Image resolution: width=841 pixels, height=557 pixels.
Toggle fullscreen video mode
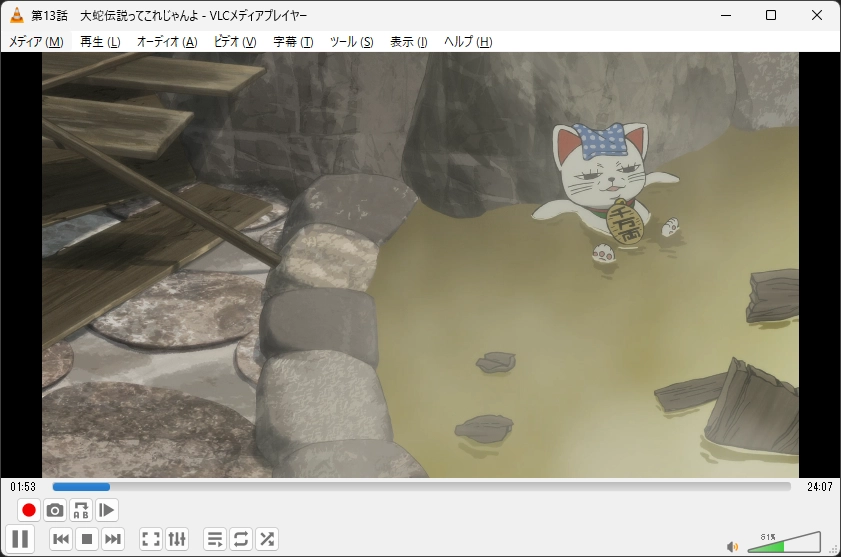point(151,540)
